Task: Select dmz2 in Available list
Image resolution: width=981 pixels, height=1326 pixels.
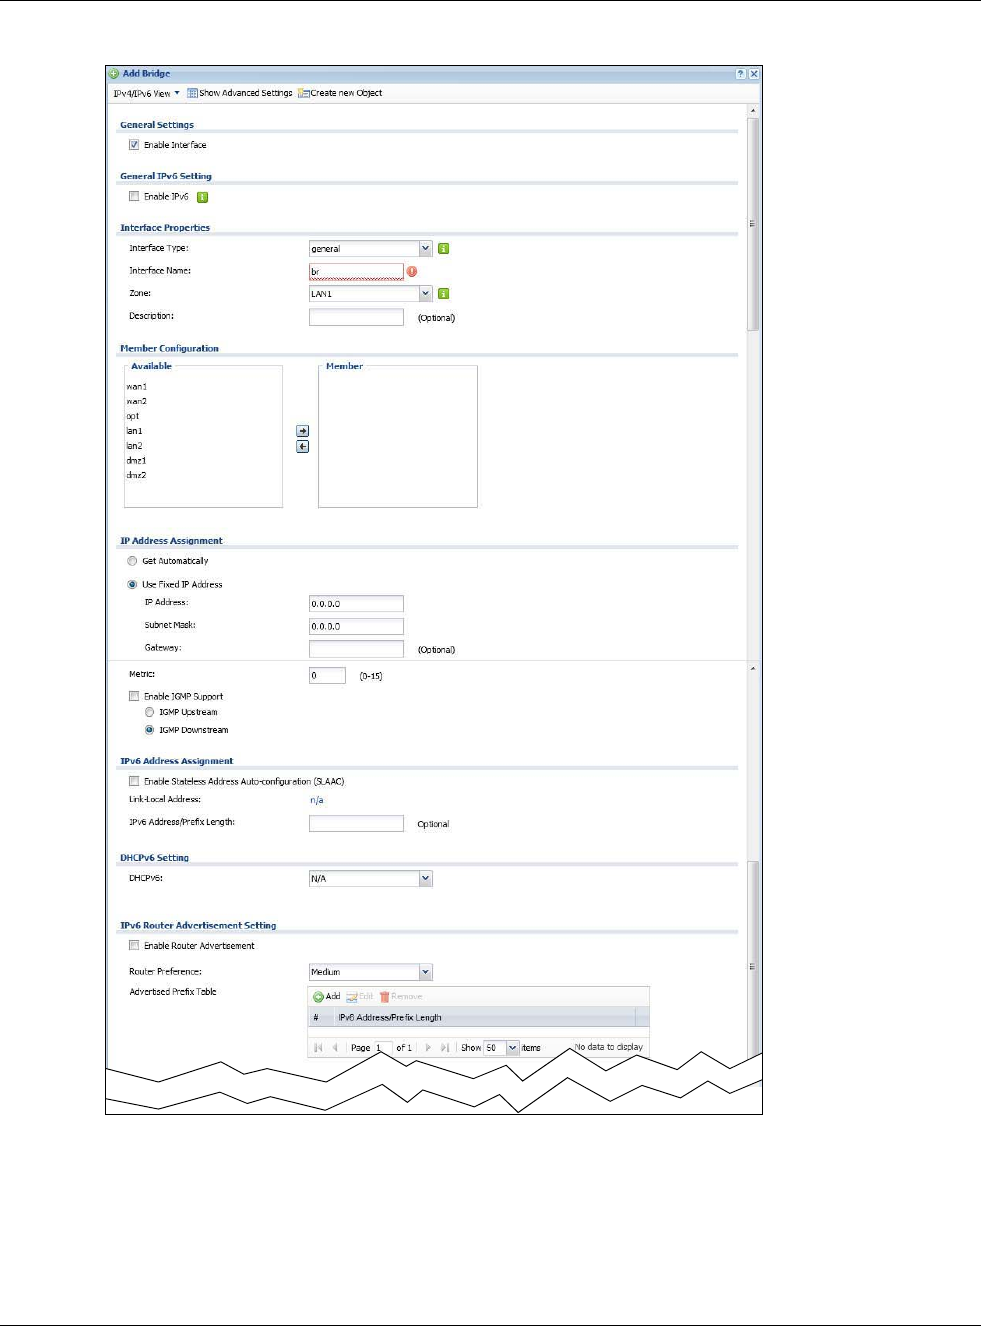Action: (x=137, y=476)
